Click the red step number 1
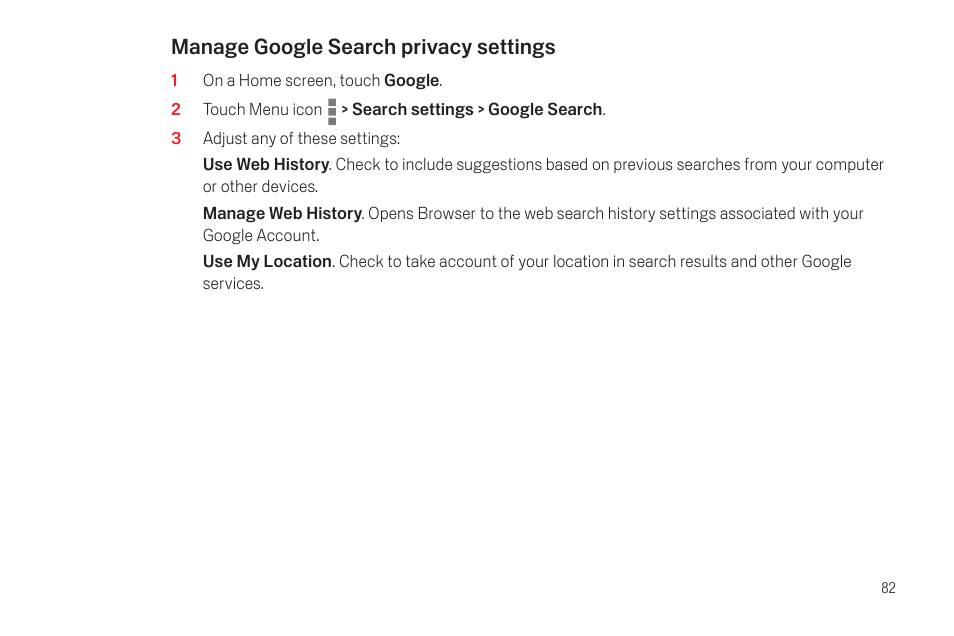Image resolution: width=954 pixels, height=636 pixels. (x=175, y=80)
